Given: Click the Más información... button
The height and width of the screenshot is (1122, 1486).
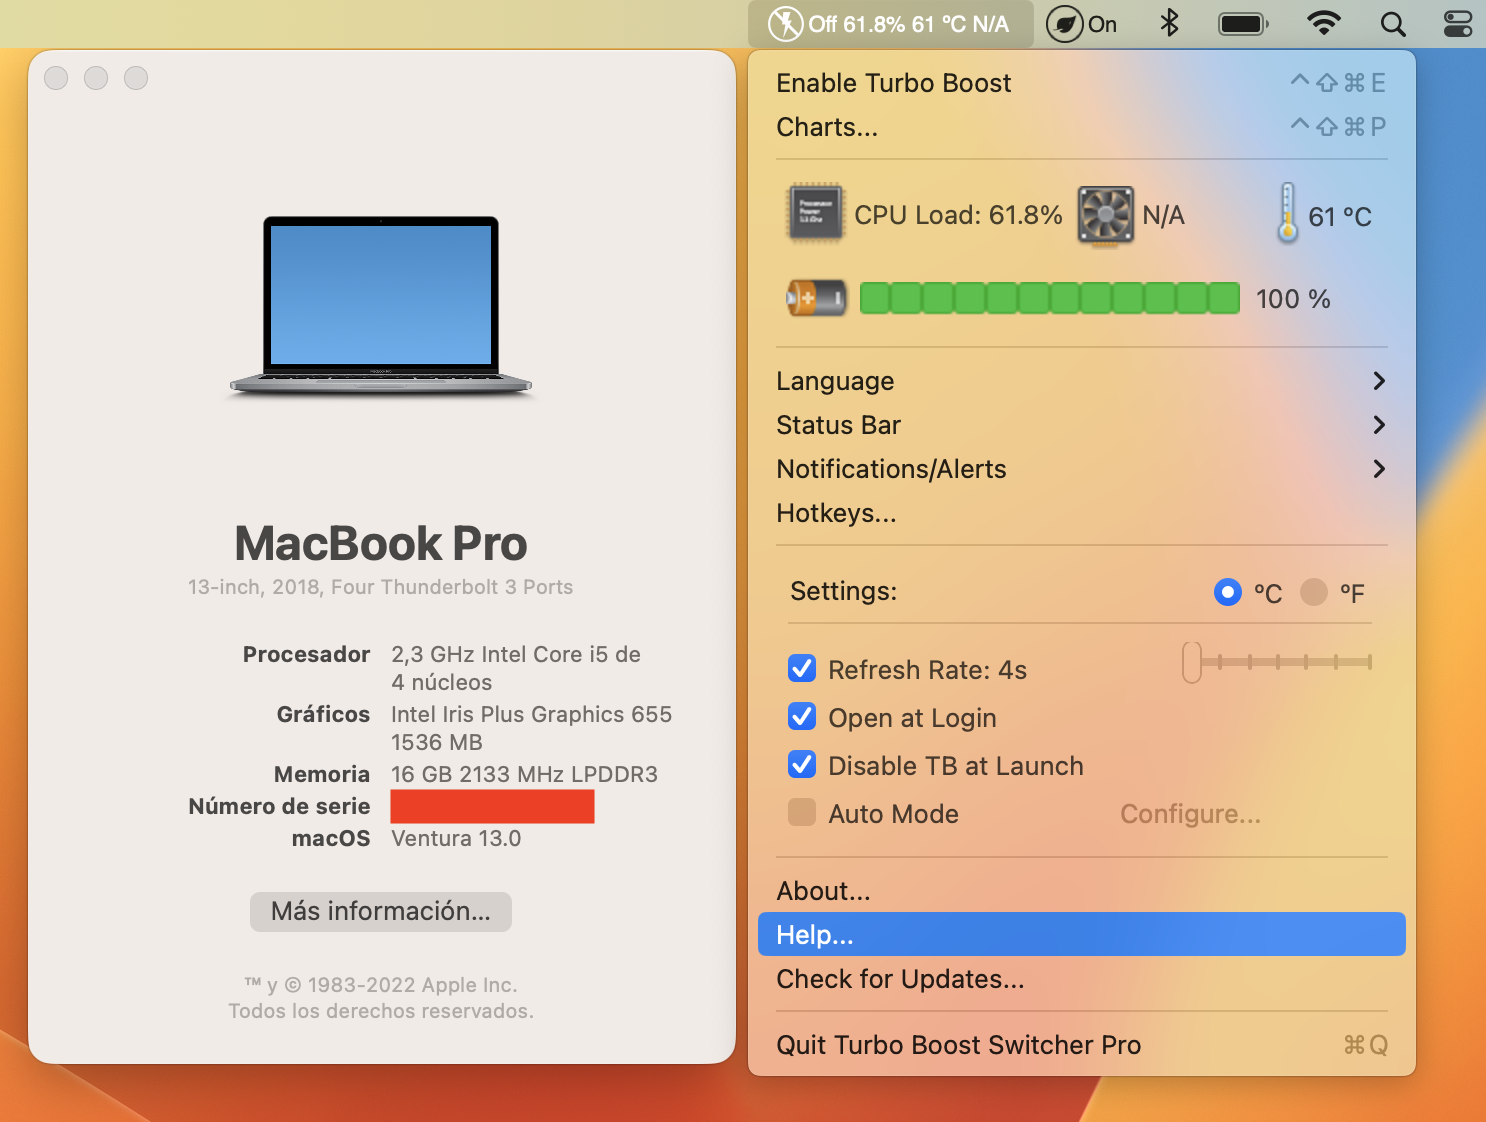Looking at the screenshot, I should click(x=381, y=912).
